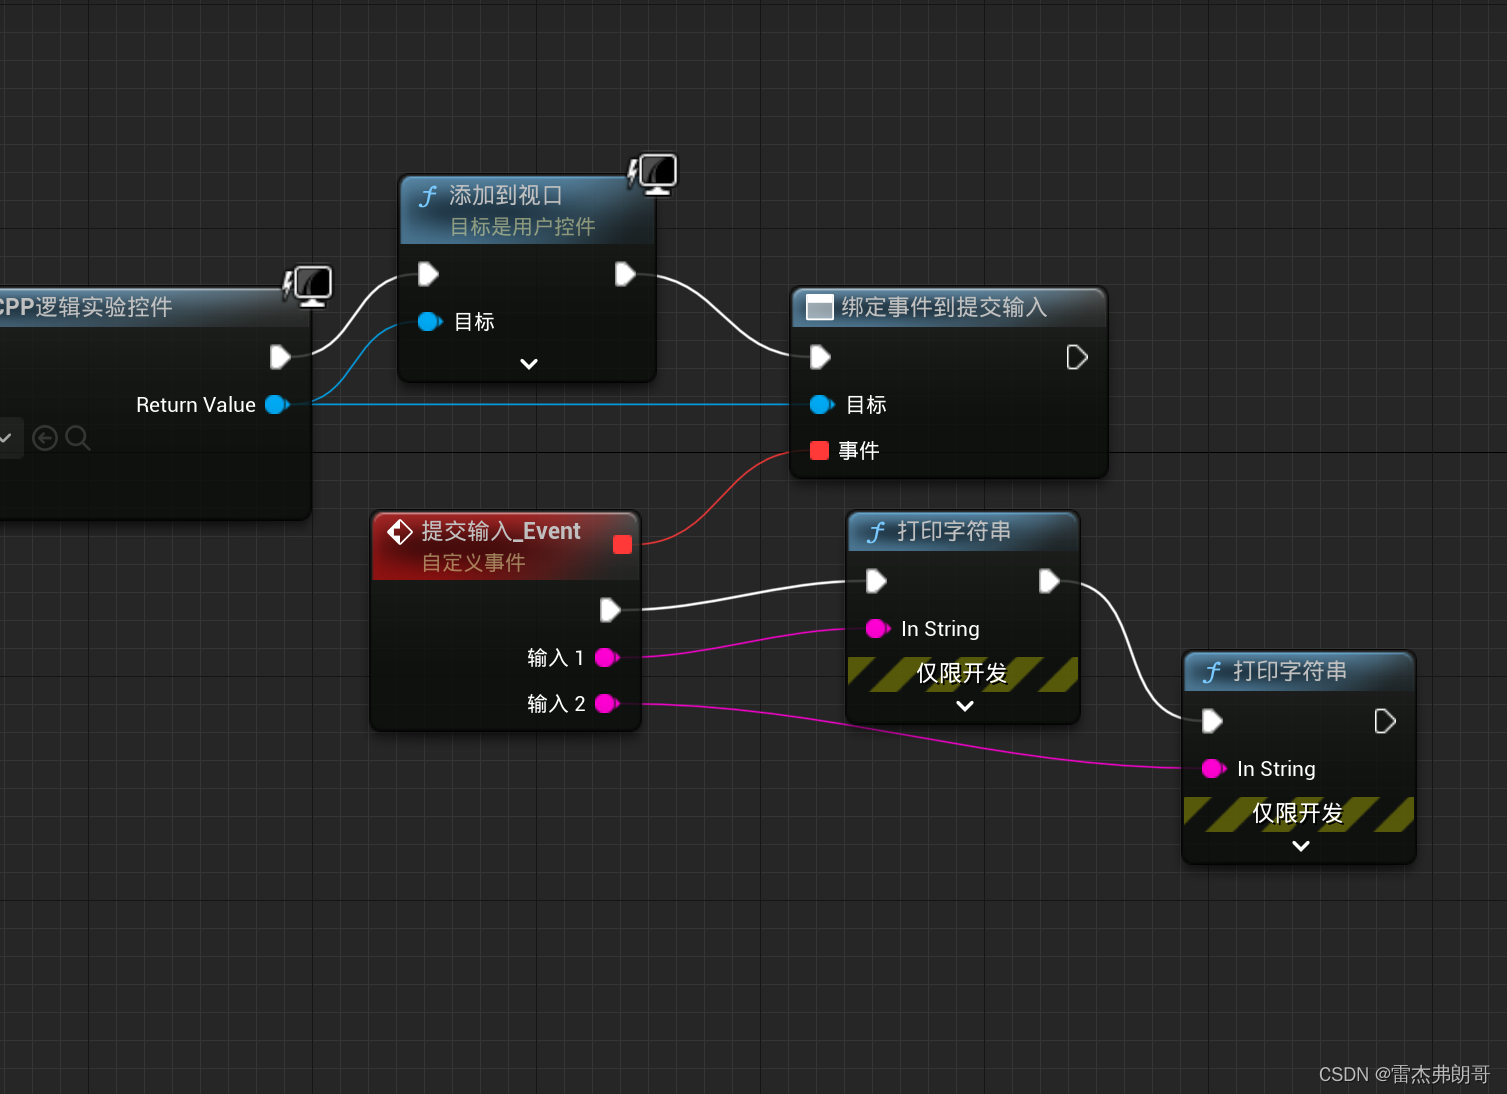The image size is (1507, 1094).
Task: Click the magenta 输入 1 pin
Action: click(x=607, y=658)
